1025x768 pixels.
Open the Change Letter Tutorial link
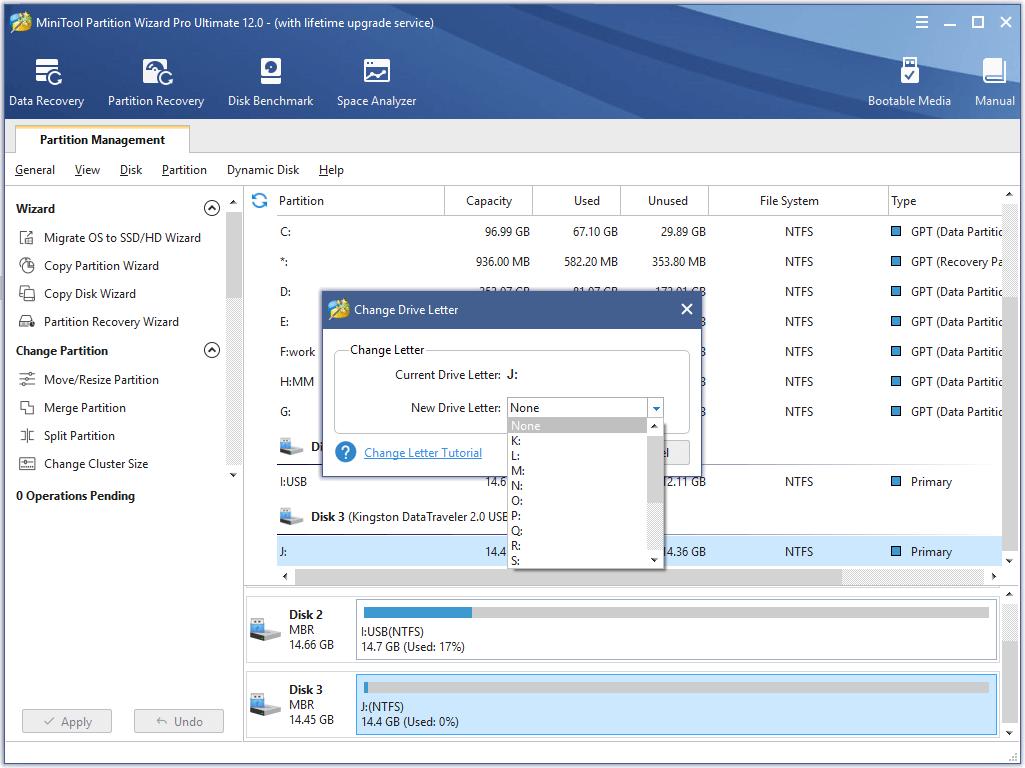tap(423, 453)
